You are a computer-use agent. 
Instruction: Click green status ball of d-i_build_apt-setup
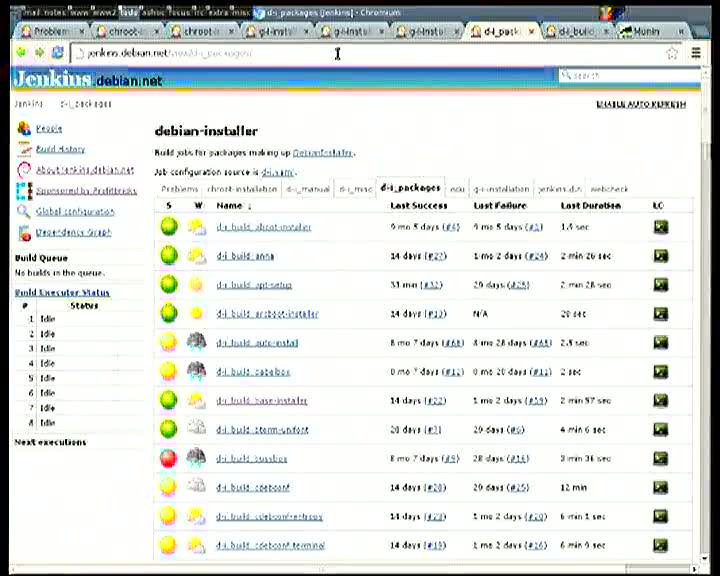(x=169, y=284)
